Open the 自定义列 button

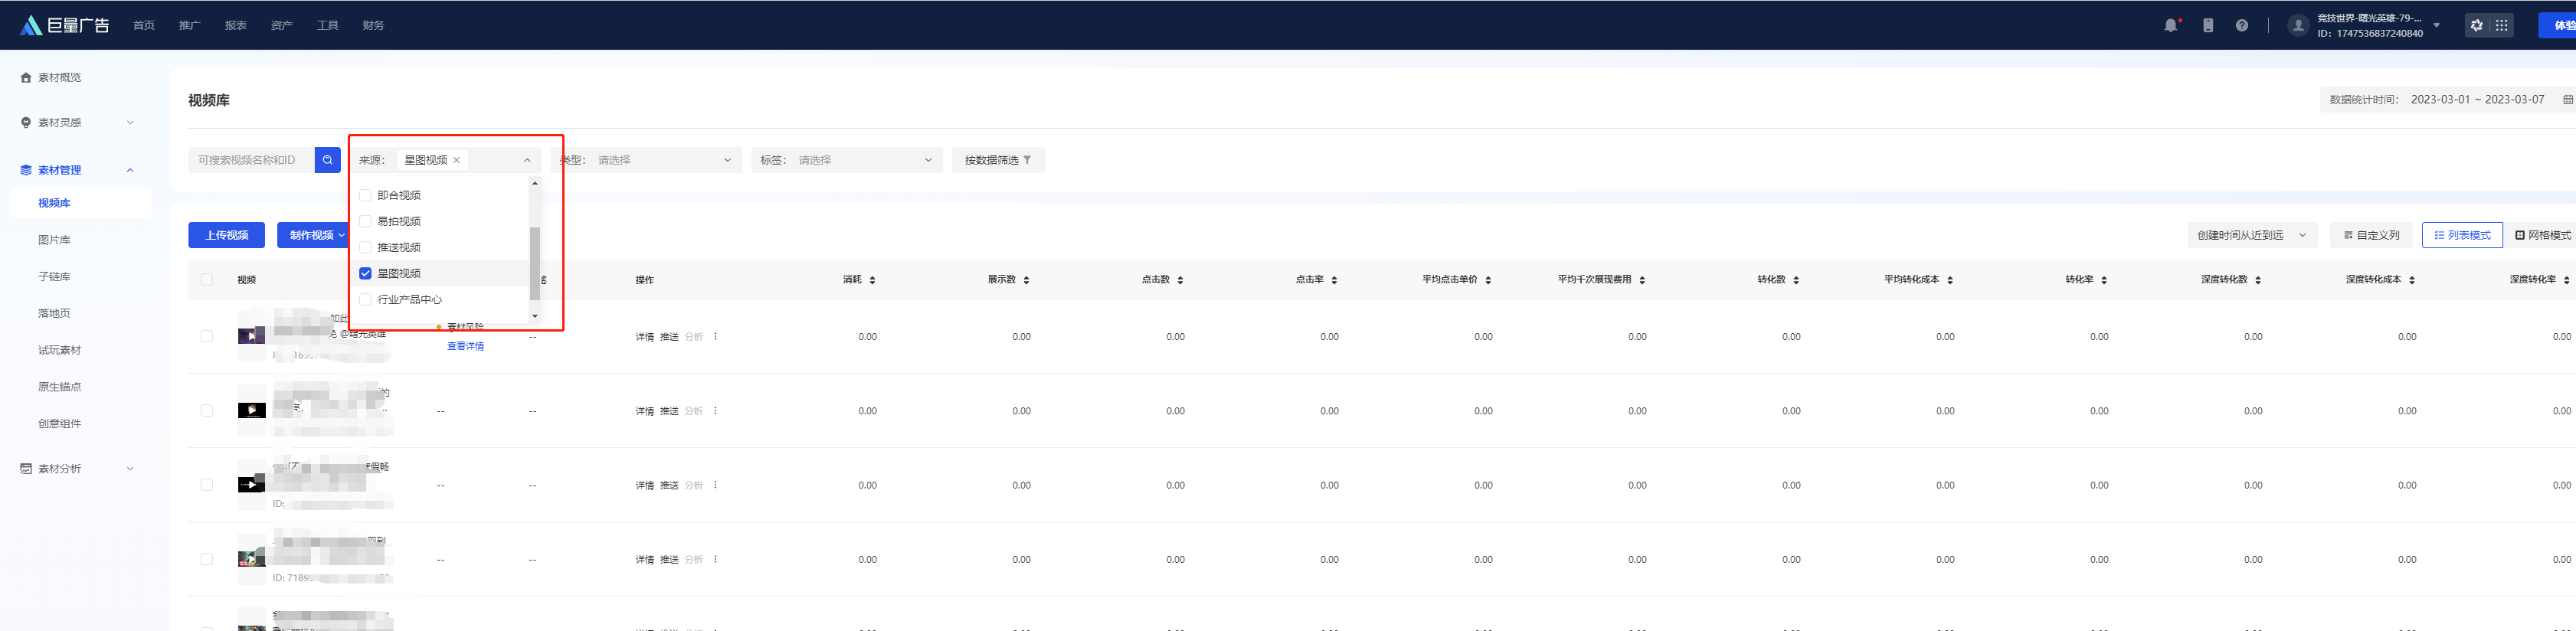(x=2371, y=235)
